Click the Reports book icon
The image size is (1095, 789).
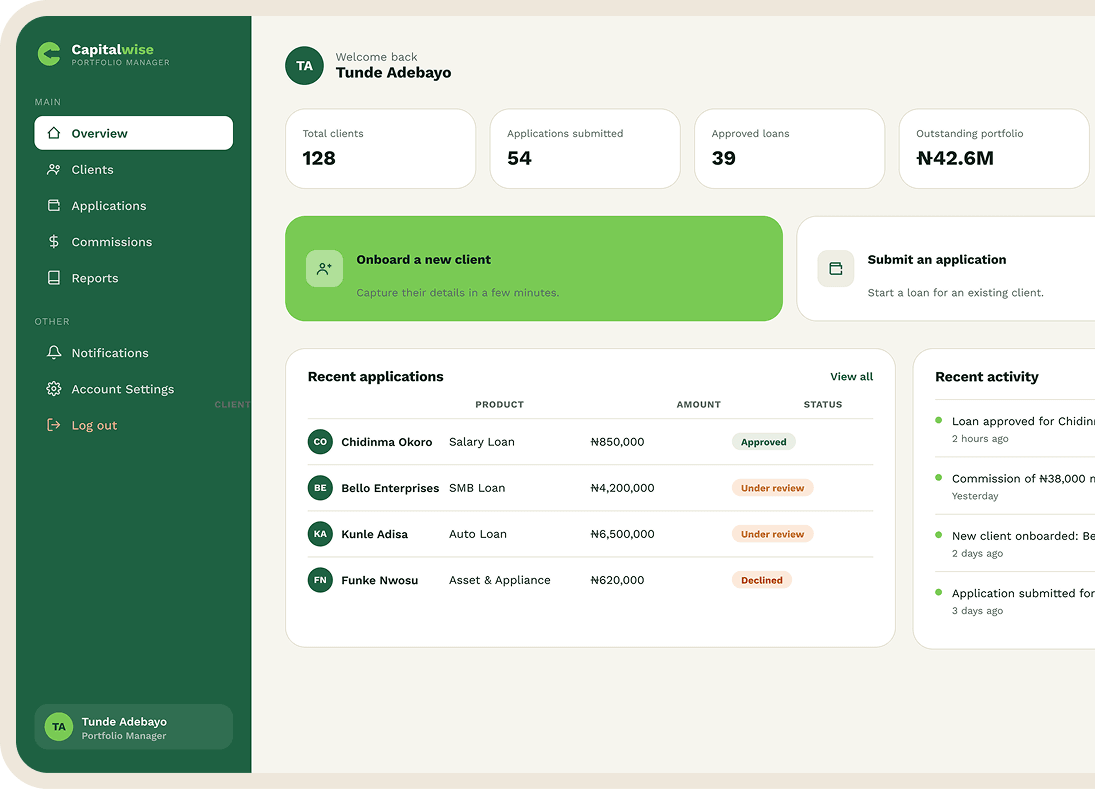[x=54, y=278]
